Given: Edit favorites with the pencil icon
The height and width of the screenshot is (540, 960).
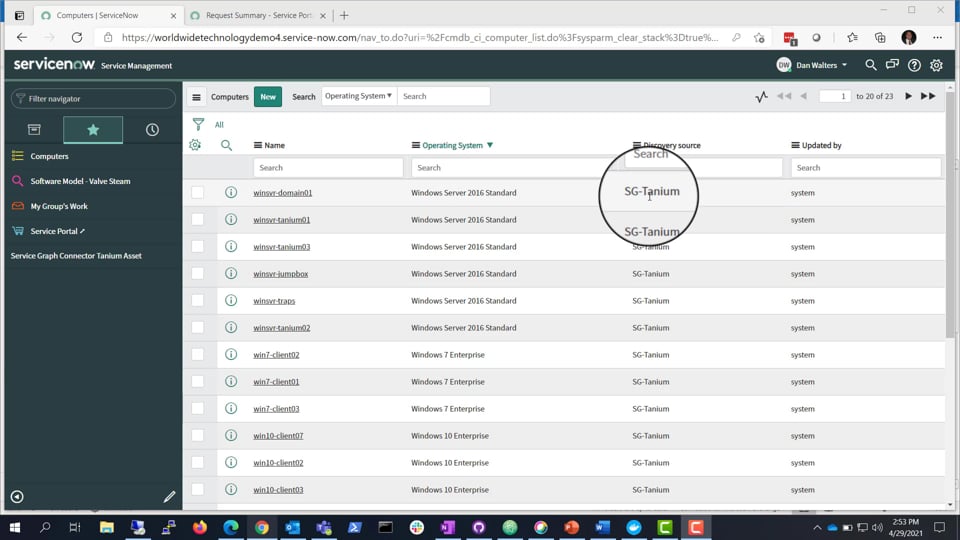Looking at the screenshot, I should (169, 497).
